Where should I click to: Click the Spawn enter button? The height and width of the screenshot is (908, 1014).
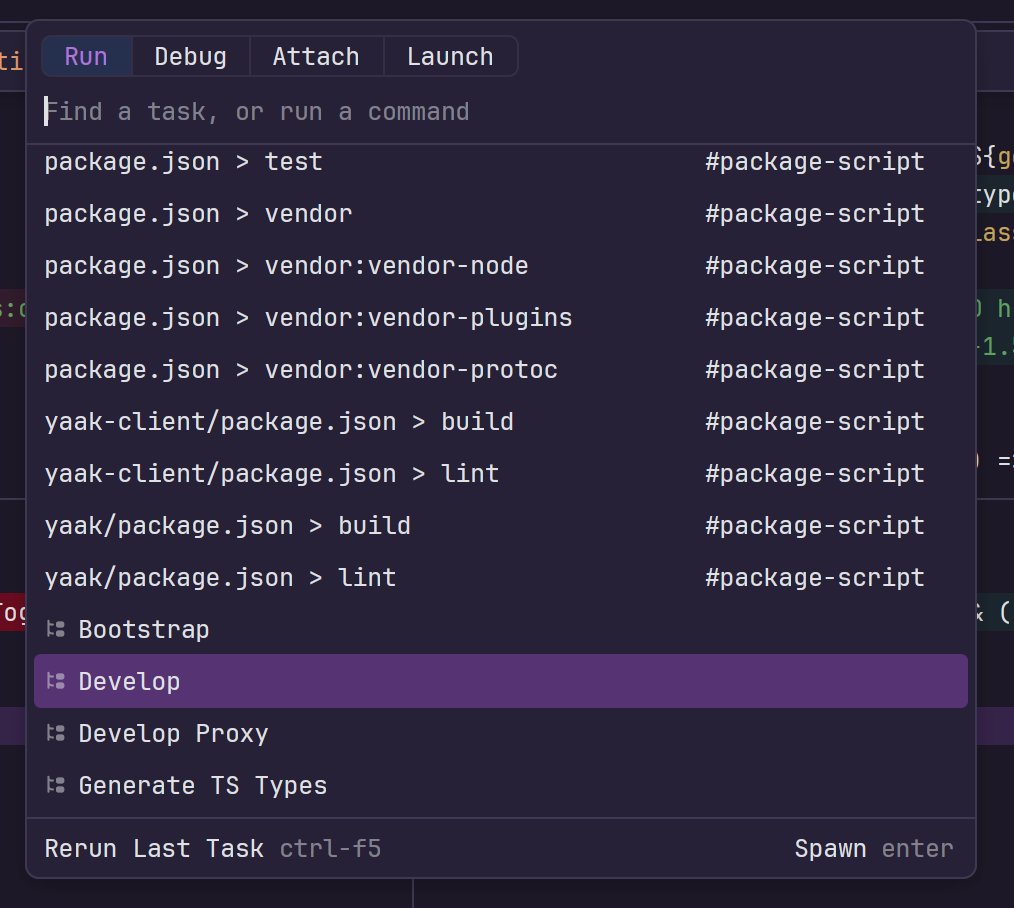click(x=874, y=849)
